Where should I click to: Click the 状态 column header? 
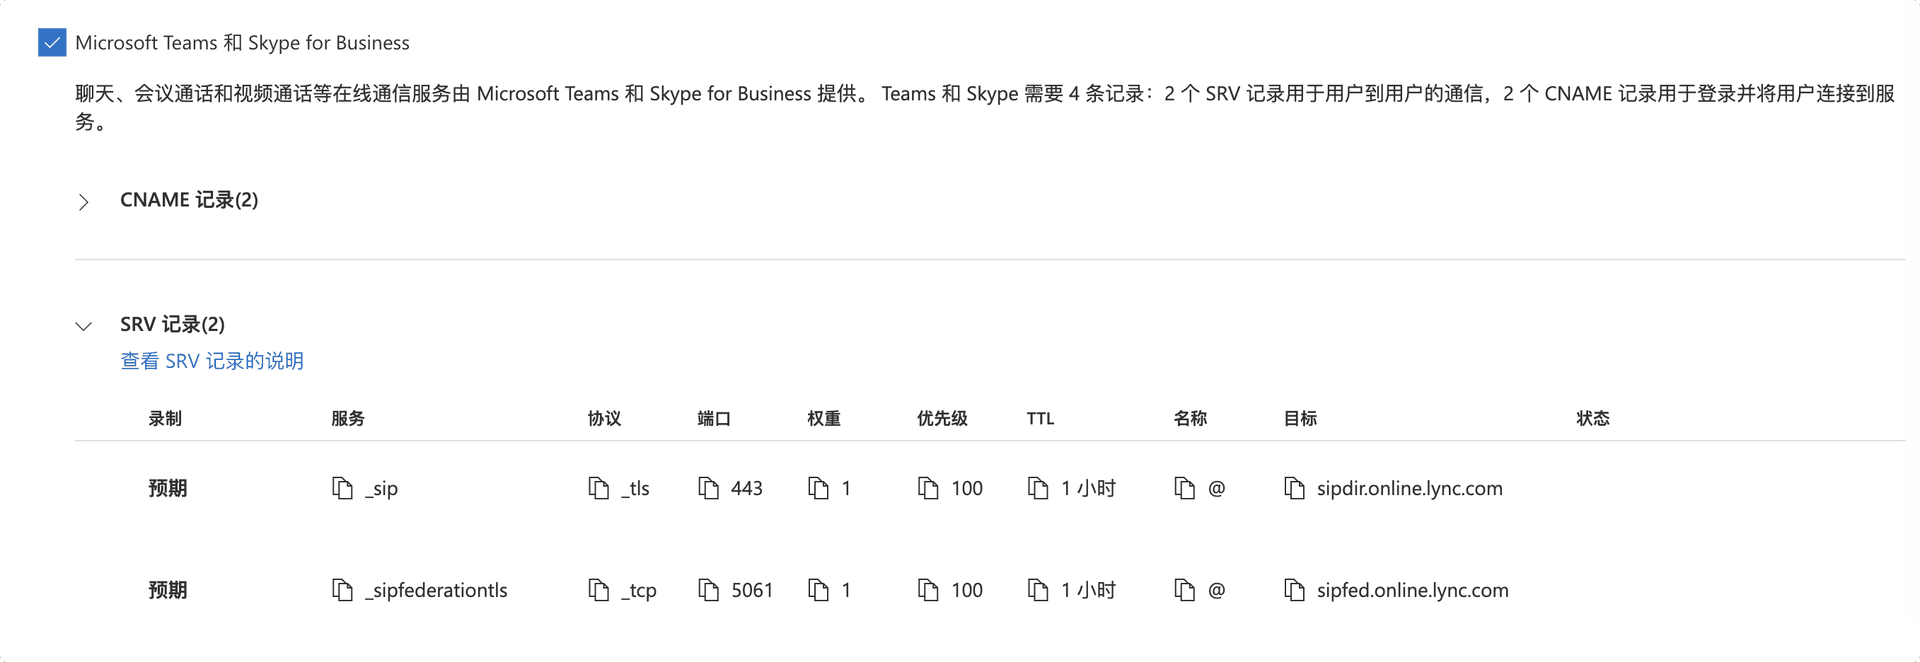click(1593, 418)
